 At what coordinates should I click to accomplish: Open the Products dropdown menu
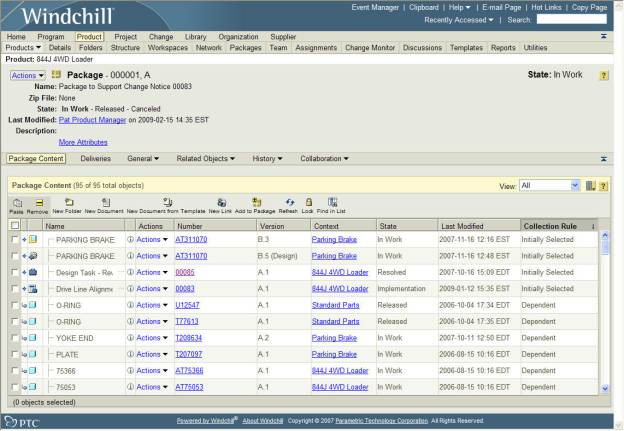point(23,48)
